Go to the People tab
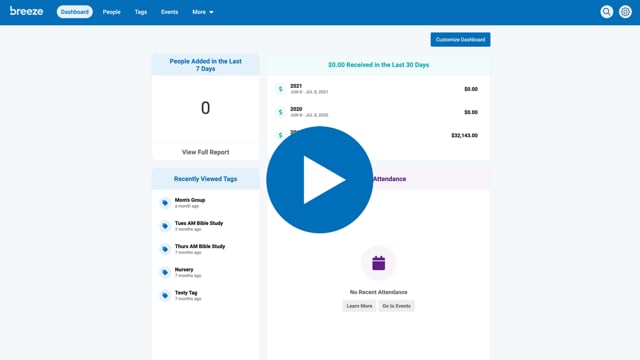Image resolution: width=640 pixels, height=360 pixels. [111, 12]
